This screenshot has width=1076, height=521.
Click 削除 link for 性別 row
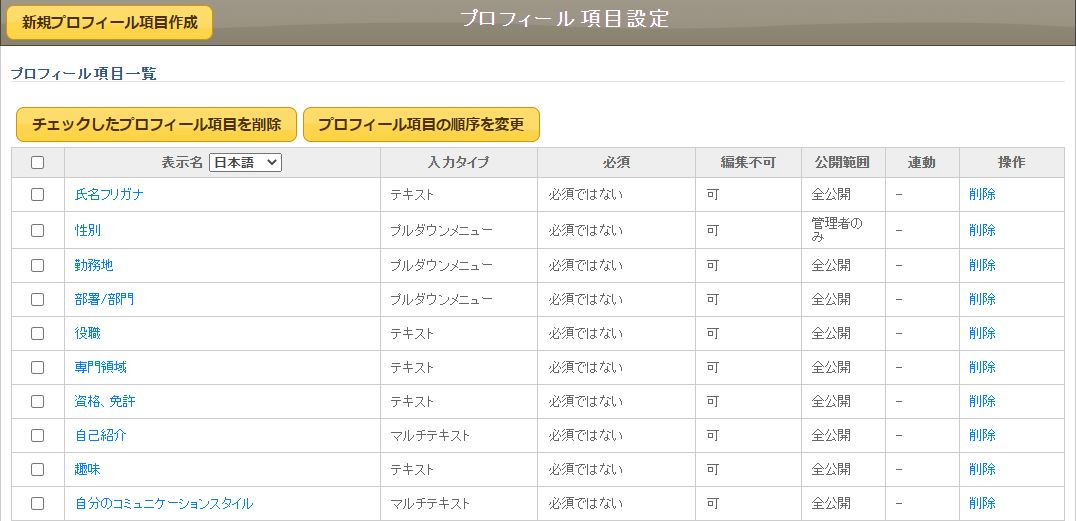coord(982,231)
